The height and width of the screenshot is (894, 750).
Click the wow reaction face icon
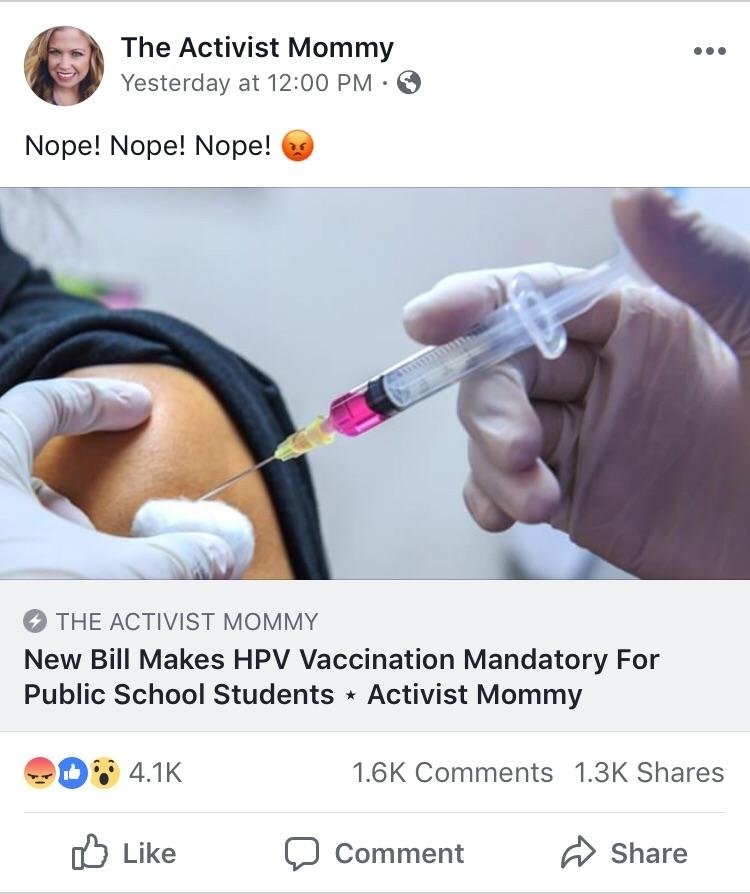[104, 773]
